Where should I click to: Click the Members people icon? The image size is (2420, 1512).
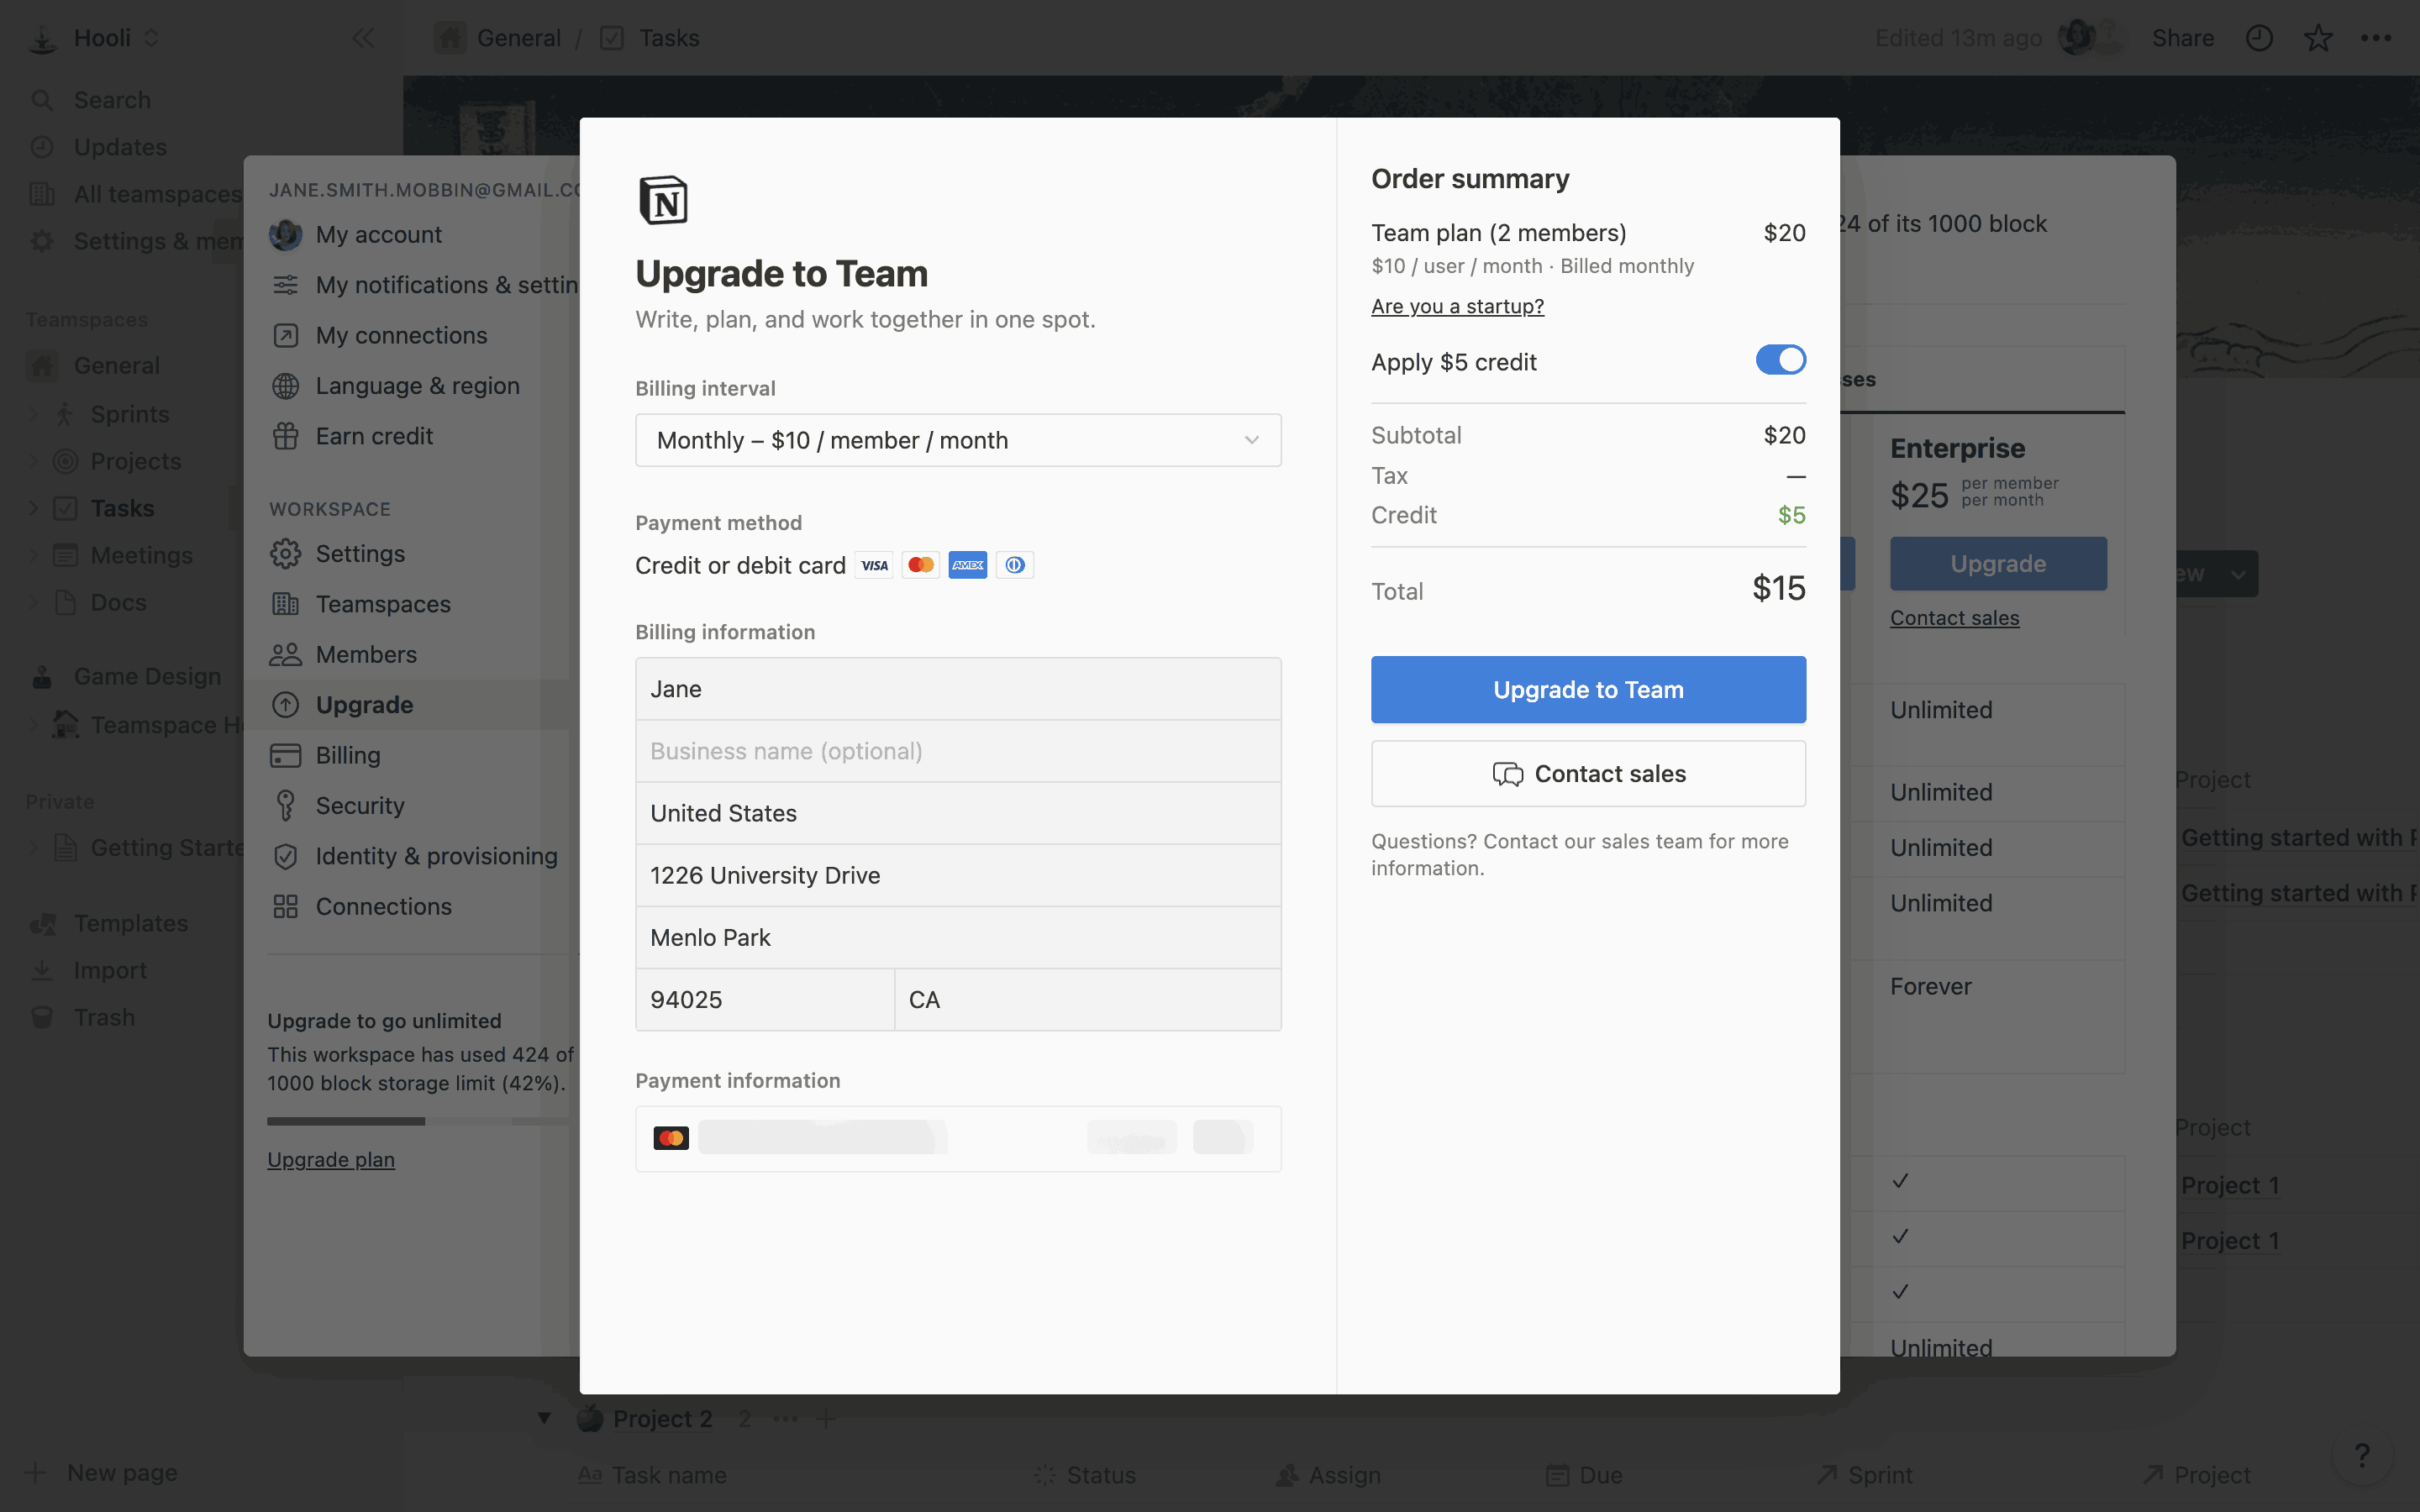(x=285, y=655)
